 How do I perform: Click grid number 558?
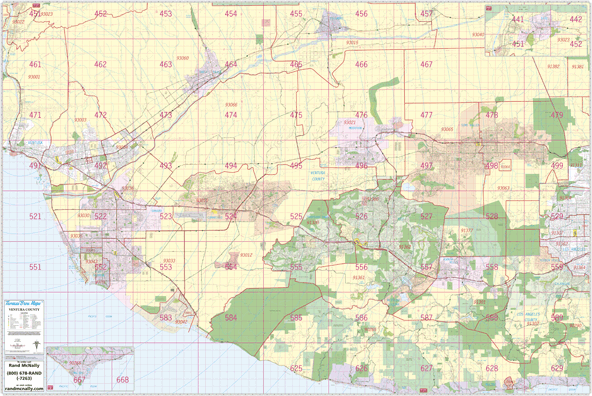pos(492,267)
